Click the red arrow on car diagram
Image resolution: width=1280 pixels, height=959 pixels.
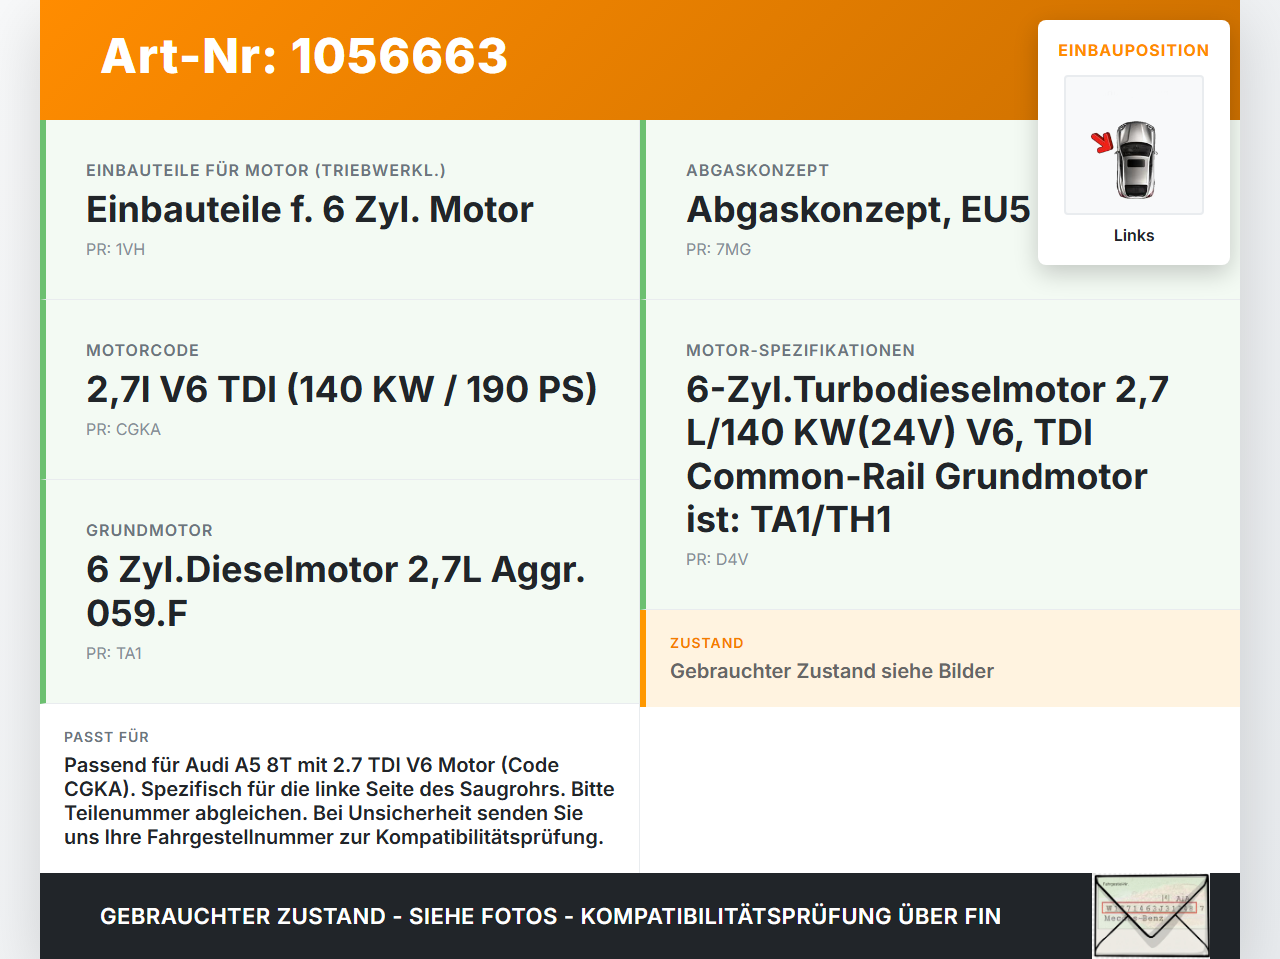pos(1102,142)
